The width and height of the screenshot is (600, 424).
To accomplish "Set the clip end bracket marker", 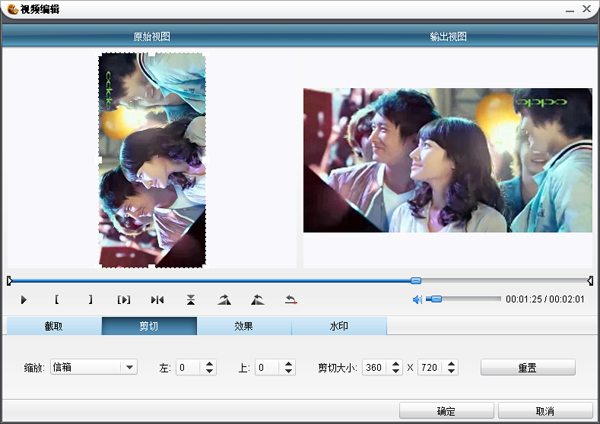I will 90,300.
